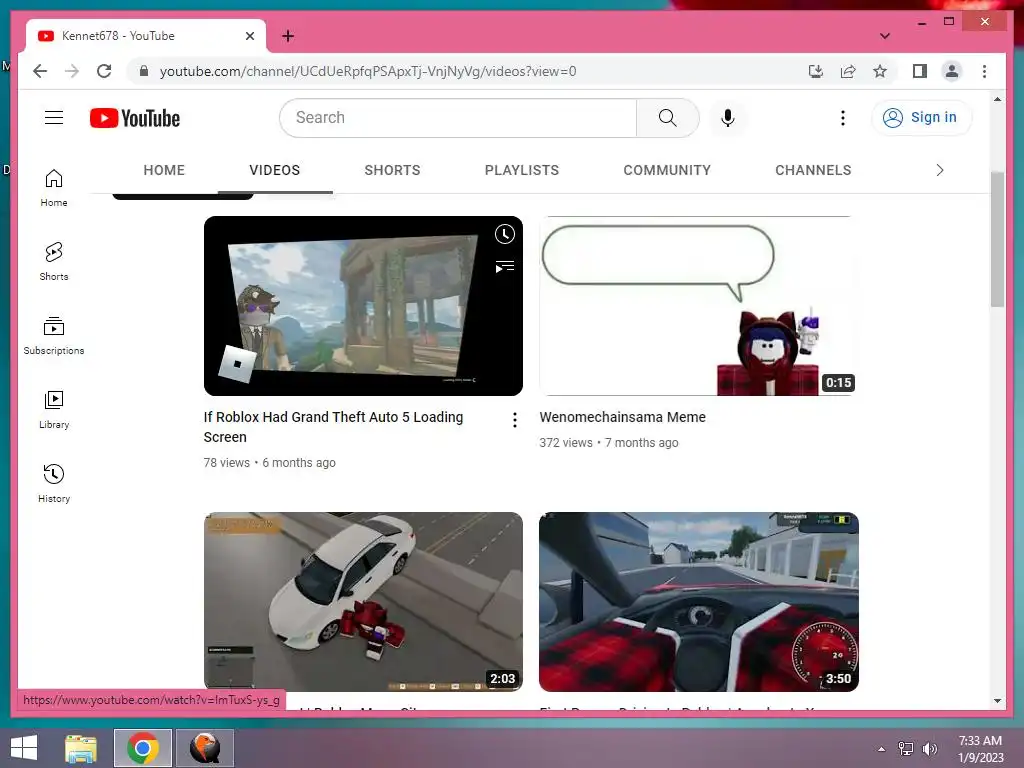Open Shorts in the sidebar

click(54, 261)
